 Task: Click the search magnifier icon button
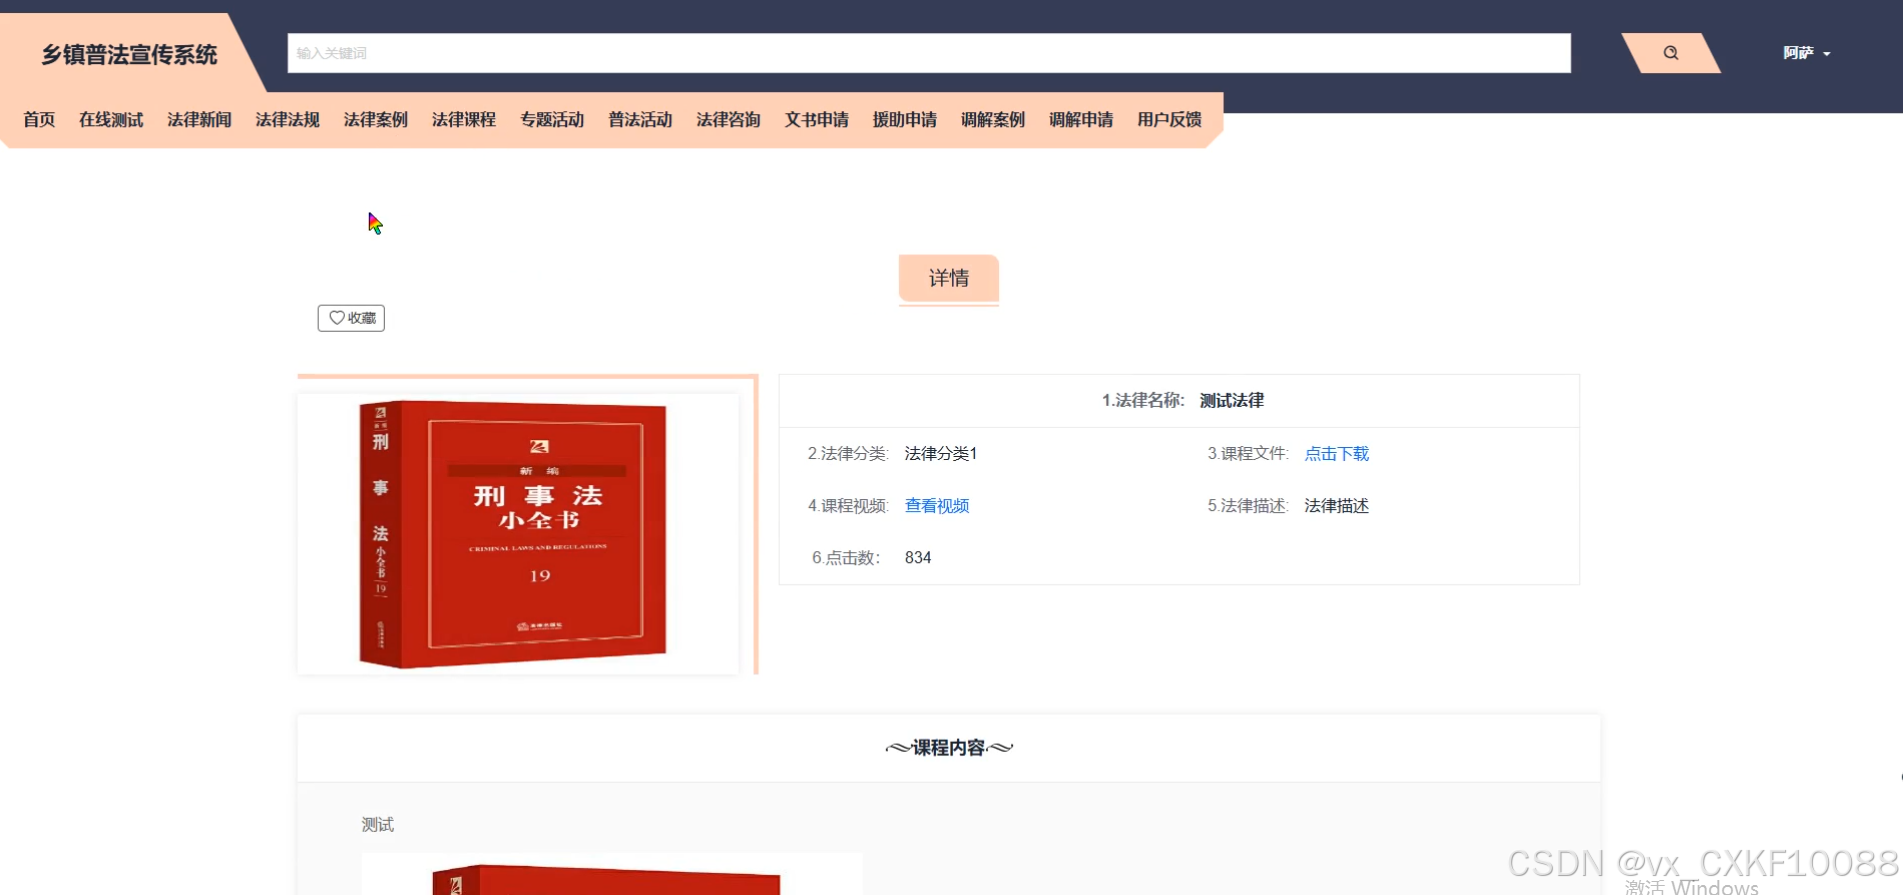point(1670,53)
